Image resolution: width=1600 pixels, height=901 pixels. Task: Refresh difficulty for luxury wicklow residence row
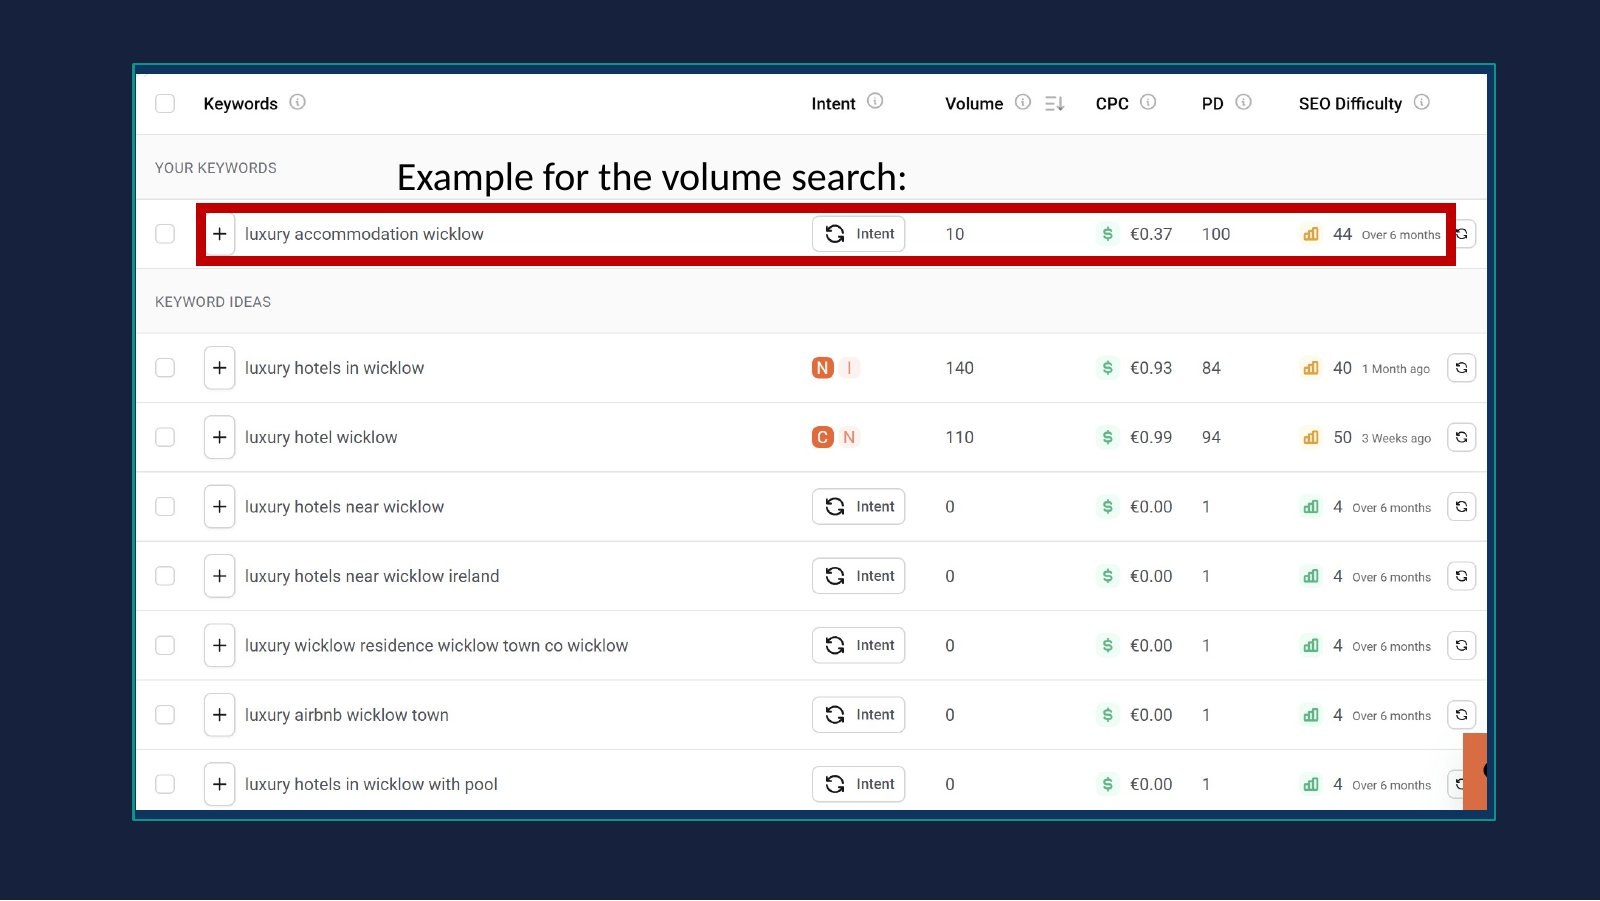click(1462, 645)
